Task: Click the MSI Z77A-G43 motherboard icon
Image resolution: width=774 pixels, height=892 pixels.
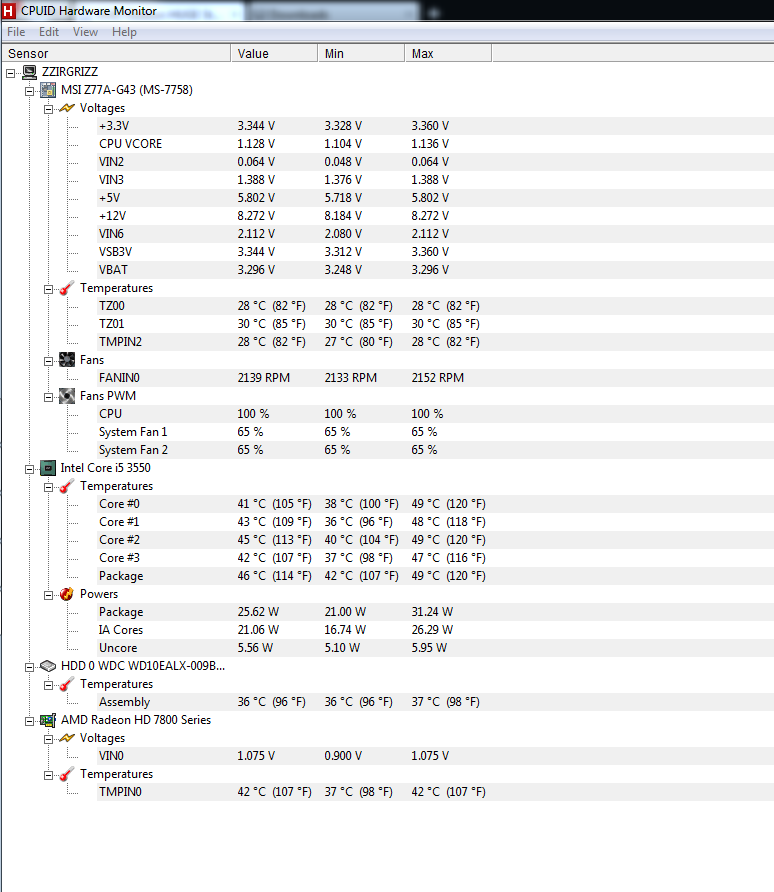Action: [x=48, y=90]
